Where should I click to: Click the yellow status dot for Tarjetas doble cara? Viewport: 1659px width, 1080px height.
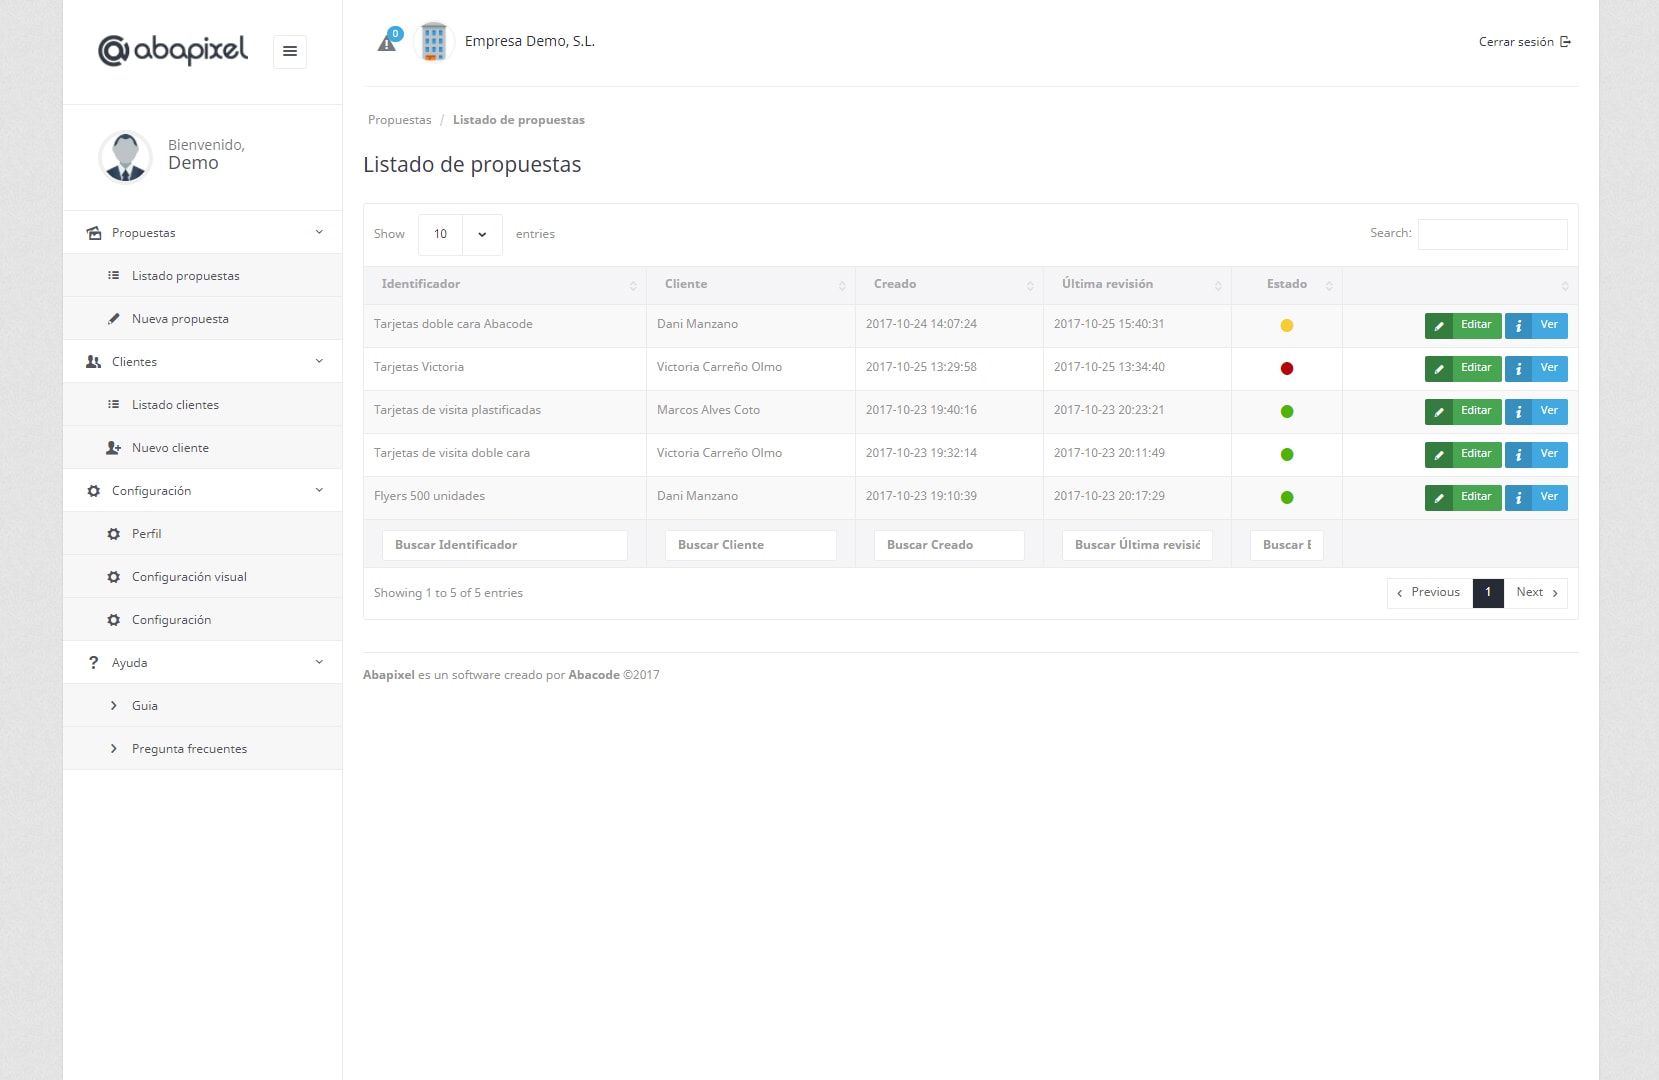pos(1287,326)
